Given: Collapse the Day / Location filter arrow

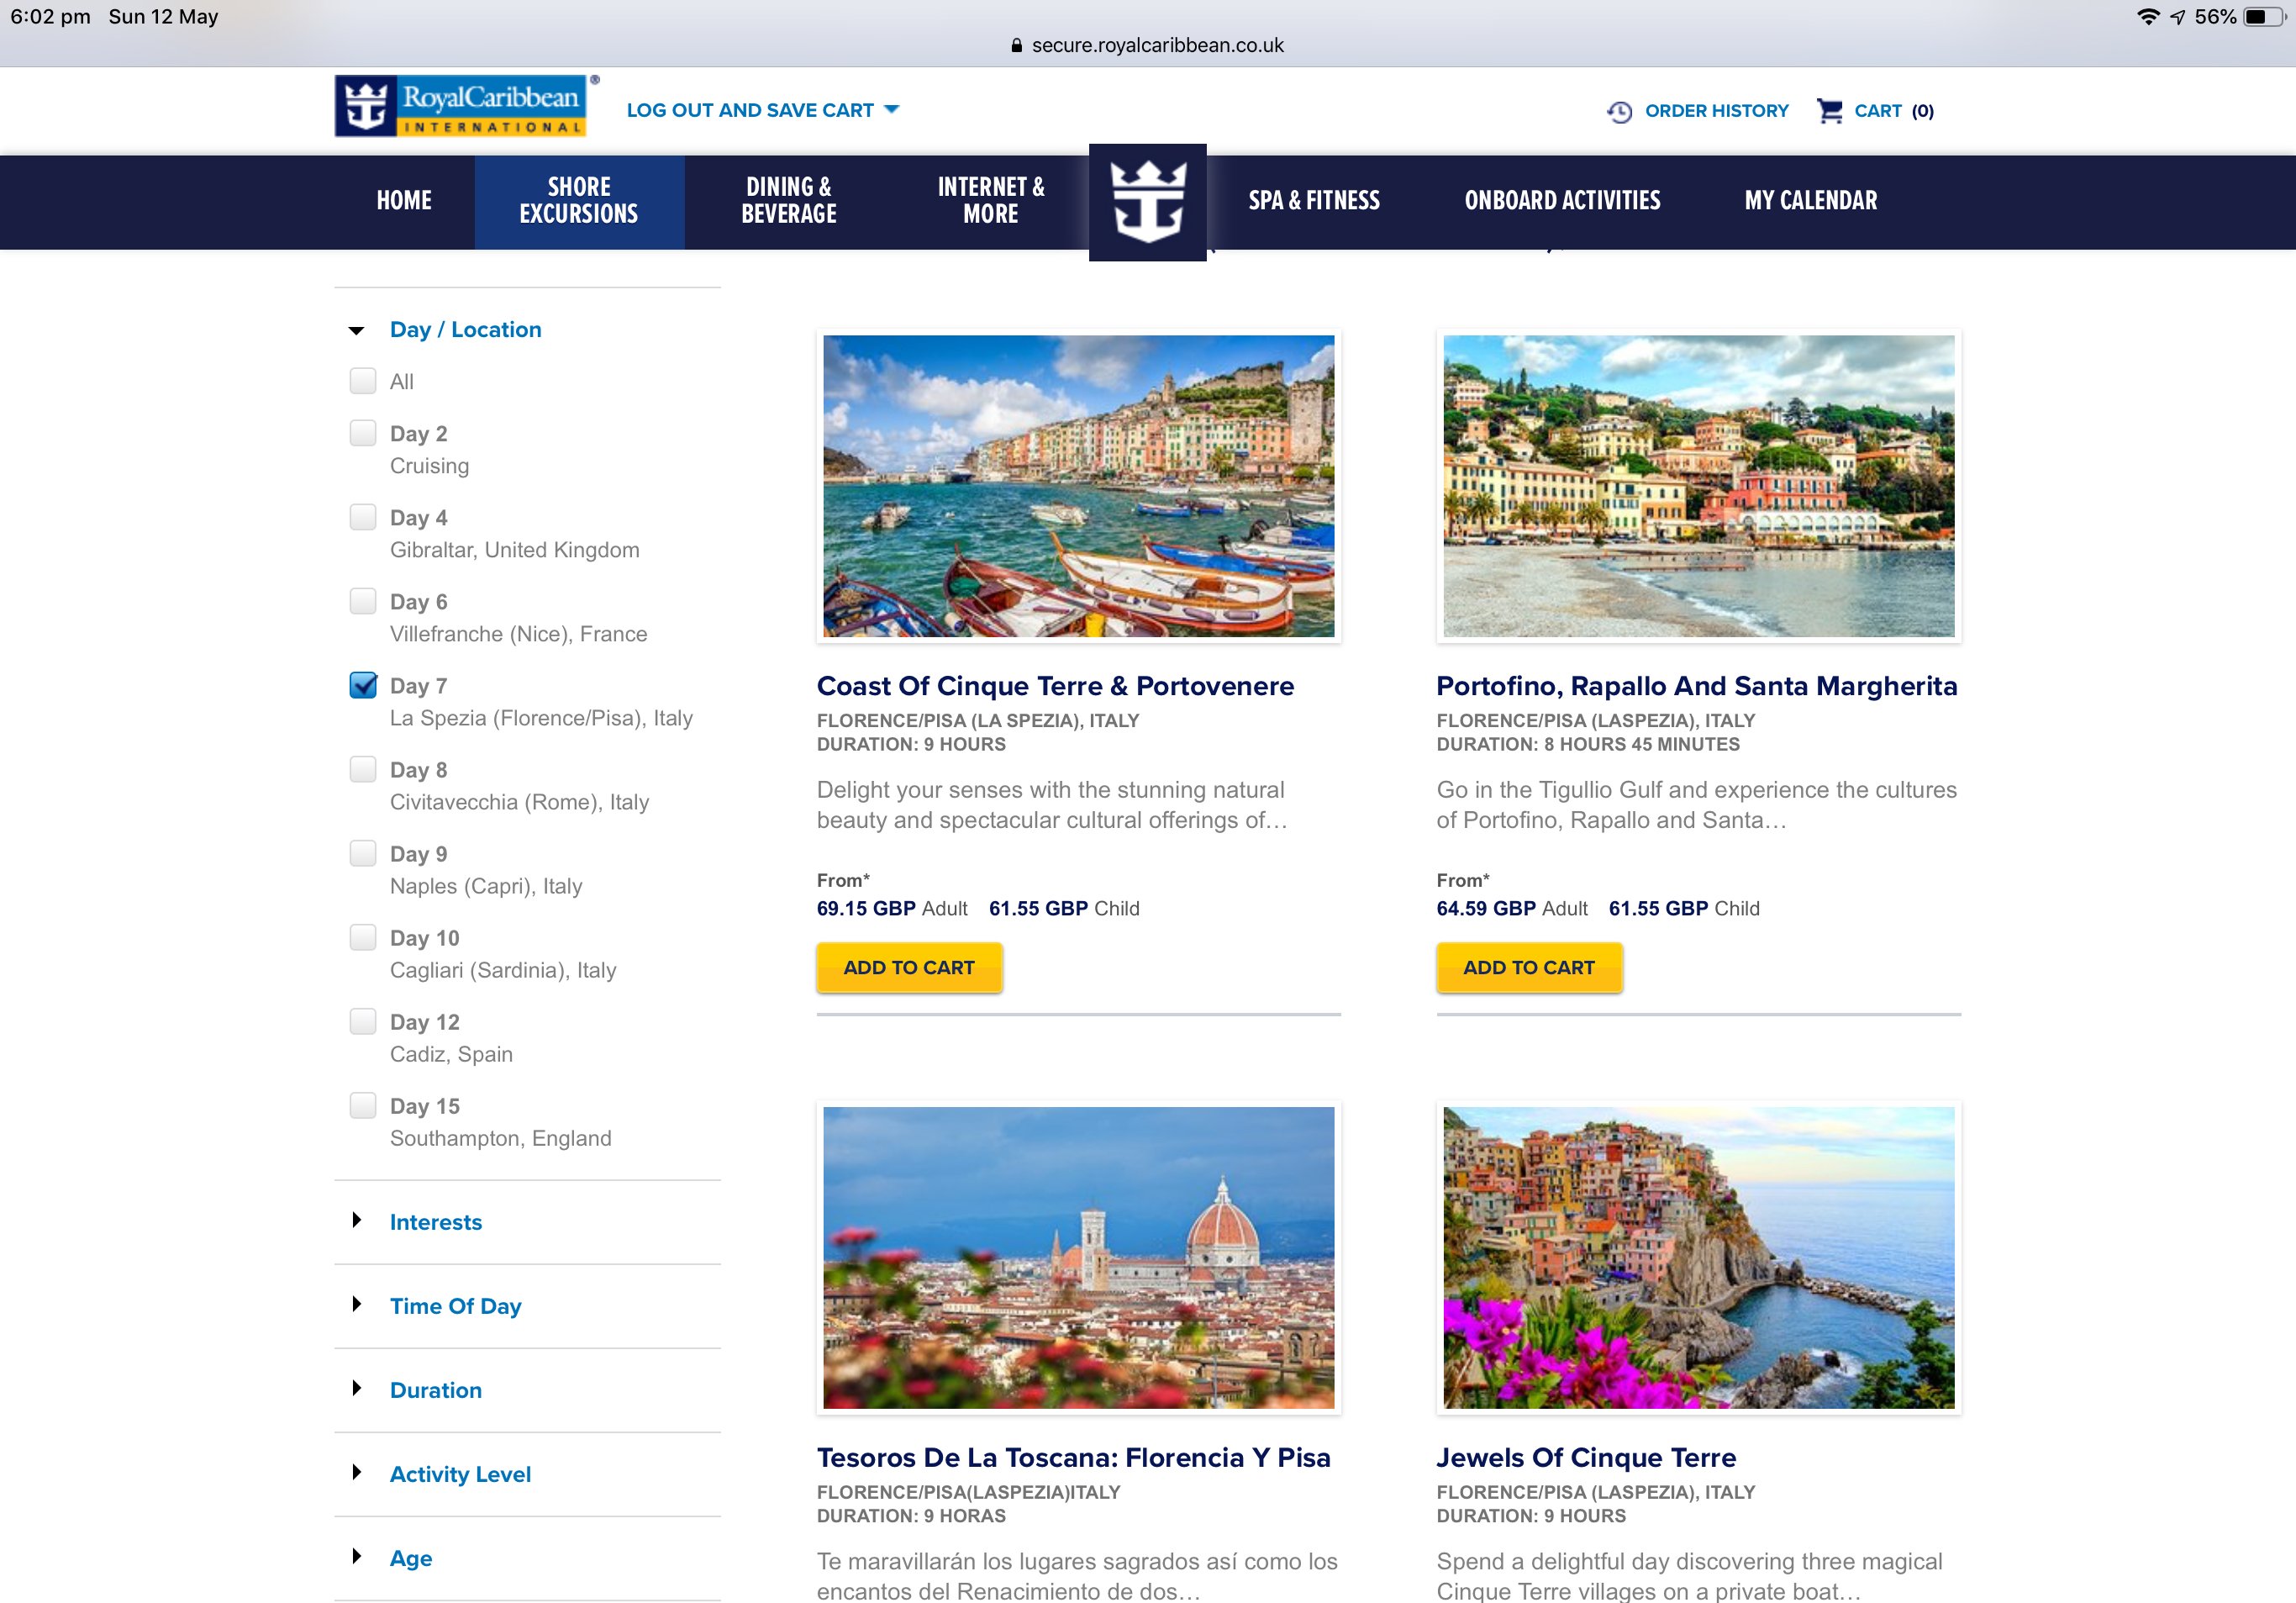Looking at the screenshot, I should pos(356,330).
